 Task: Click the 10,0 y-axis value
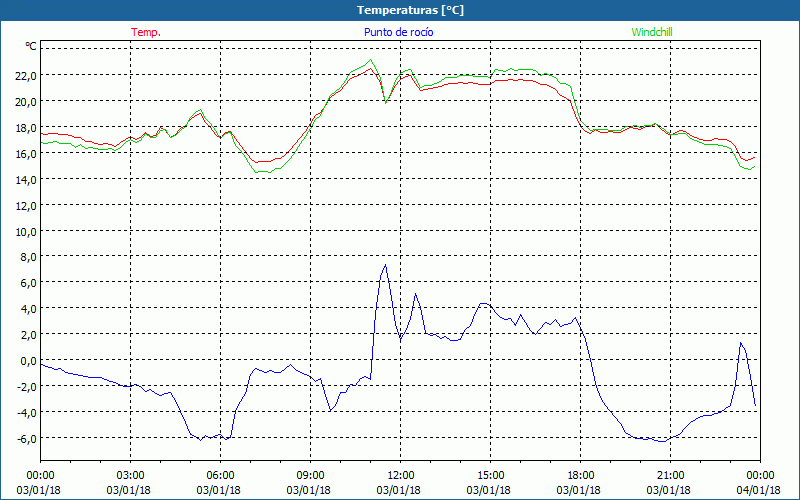click(26, 232)
